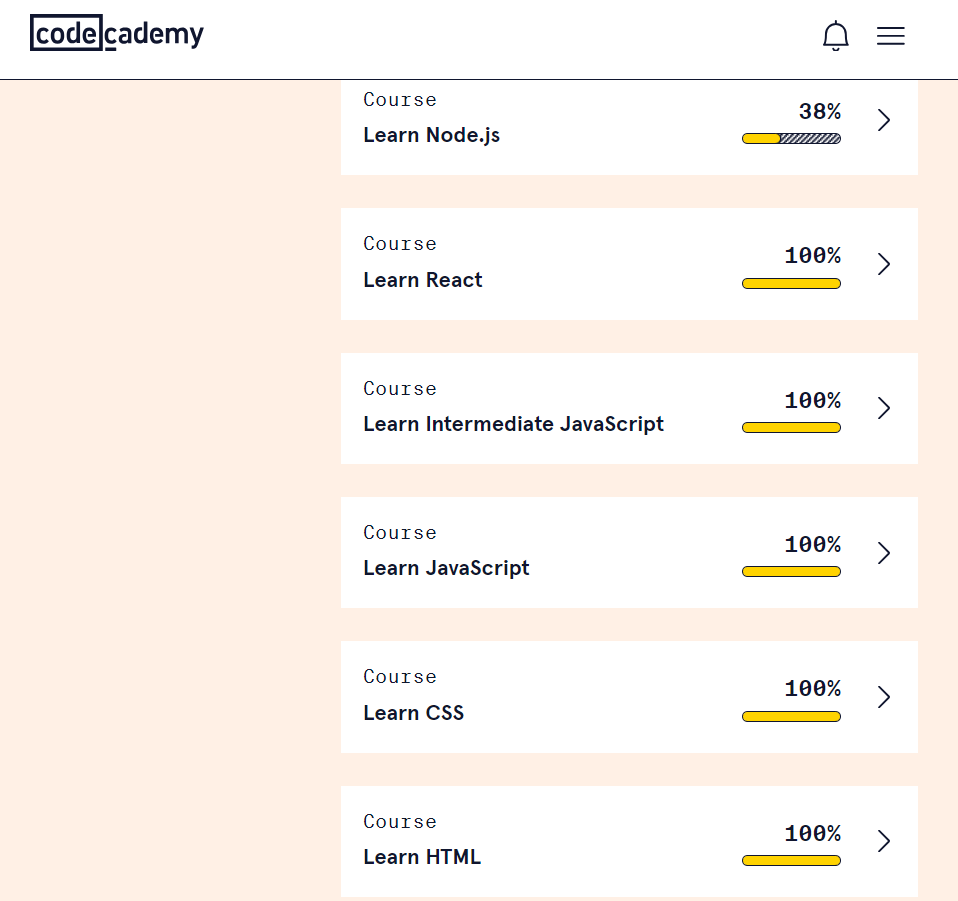Click the Learn React progress bar
This screenshot has width=958, height=901.
[x=791, y=283]
